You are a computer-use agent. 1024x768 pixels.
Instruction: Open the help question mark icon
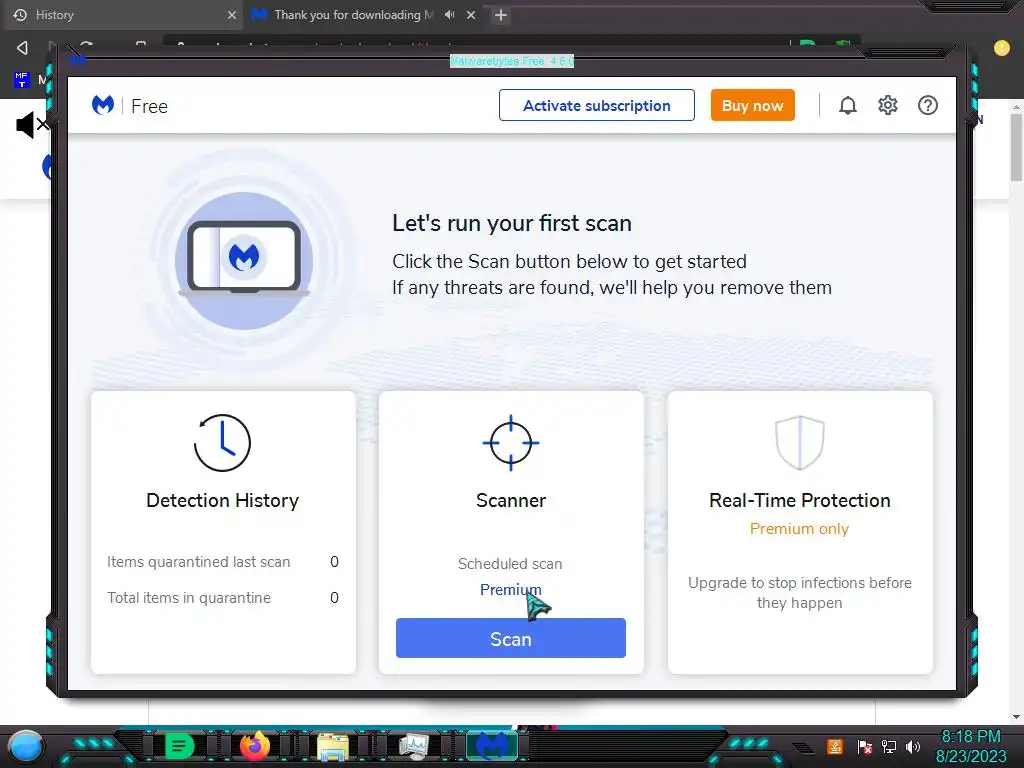927,105
